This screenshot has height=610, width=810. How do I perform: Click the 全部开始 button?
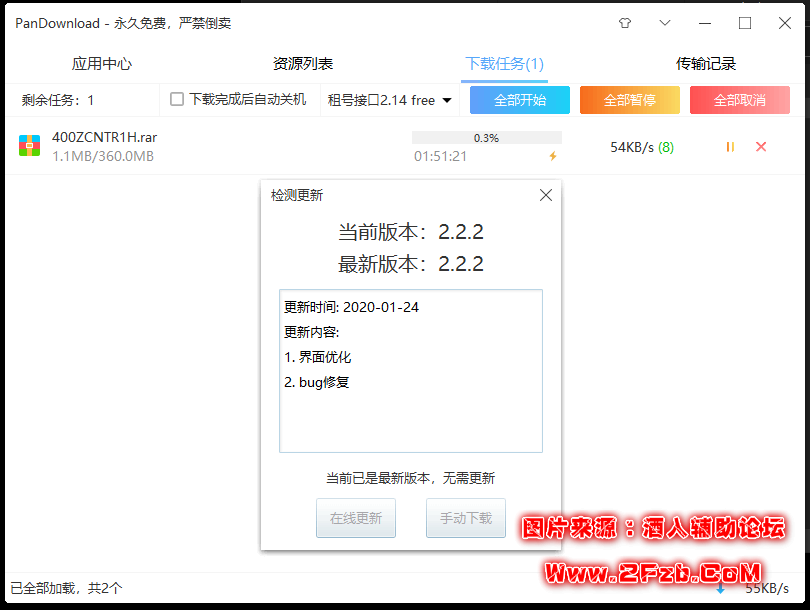[520, 100]
